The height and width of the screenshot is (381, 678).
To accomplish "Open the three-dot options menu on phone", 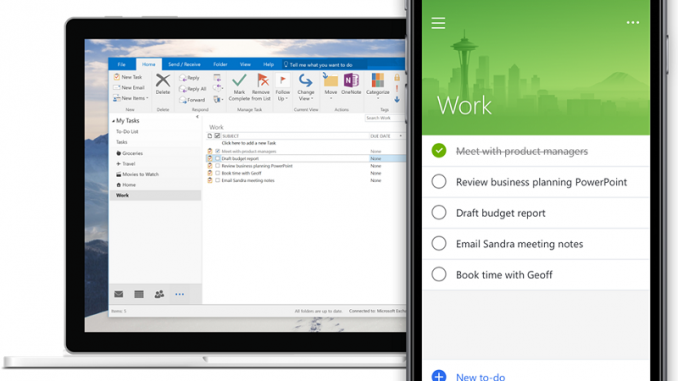I will pos(633,22).
